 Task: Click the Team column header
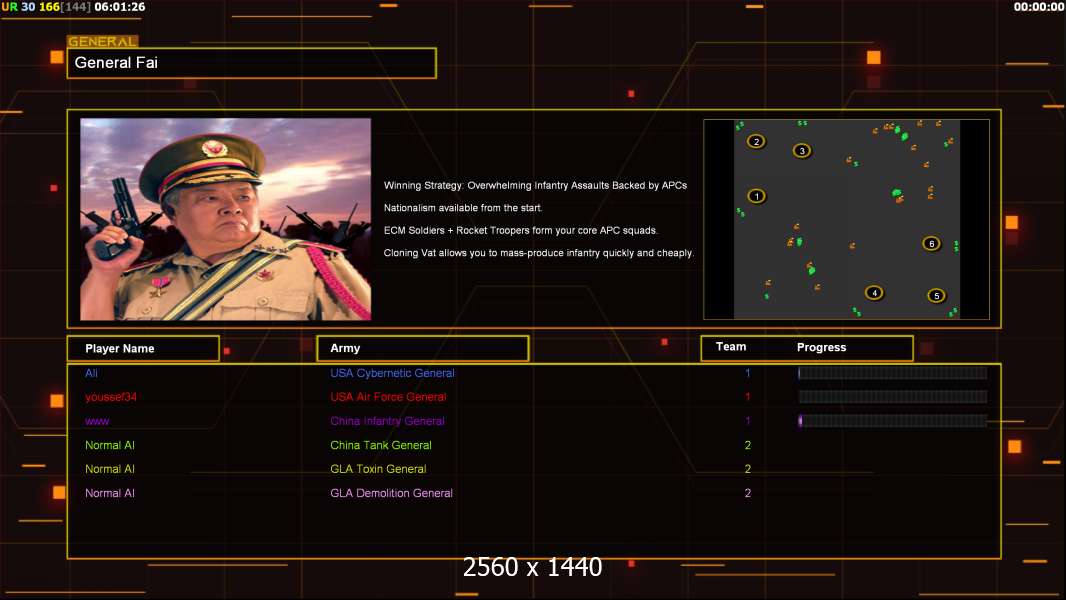pyautogui.click(x=731, y=347)
